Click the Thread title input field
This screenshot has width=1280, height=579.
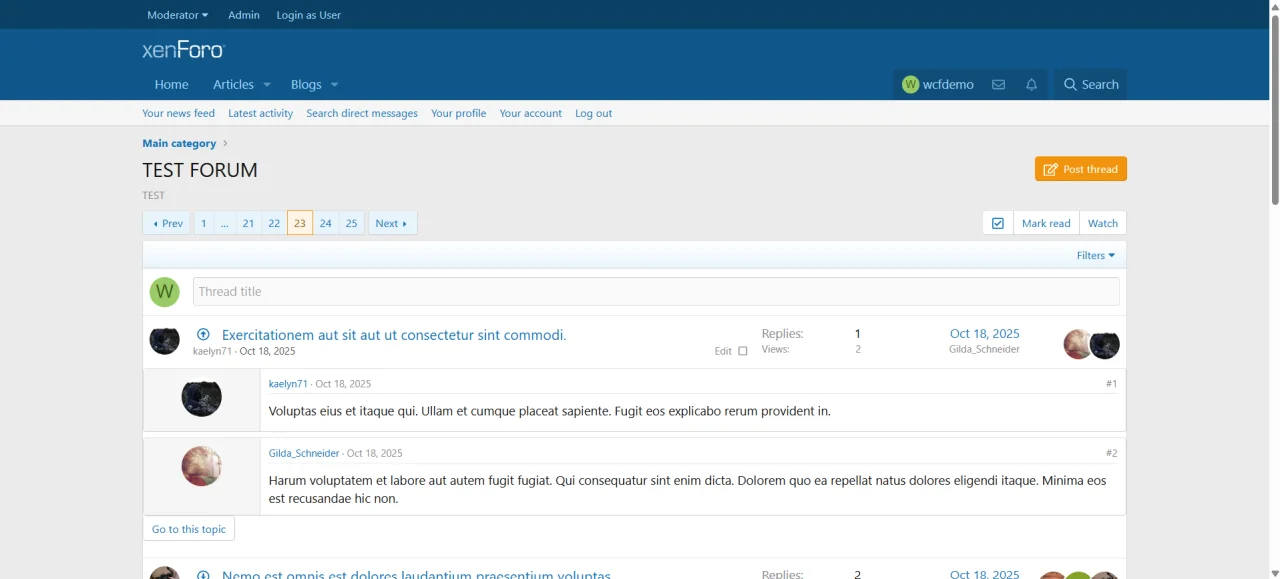click(x=656, y=292)
